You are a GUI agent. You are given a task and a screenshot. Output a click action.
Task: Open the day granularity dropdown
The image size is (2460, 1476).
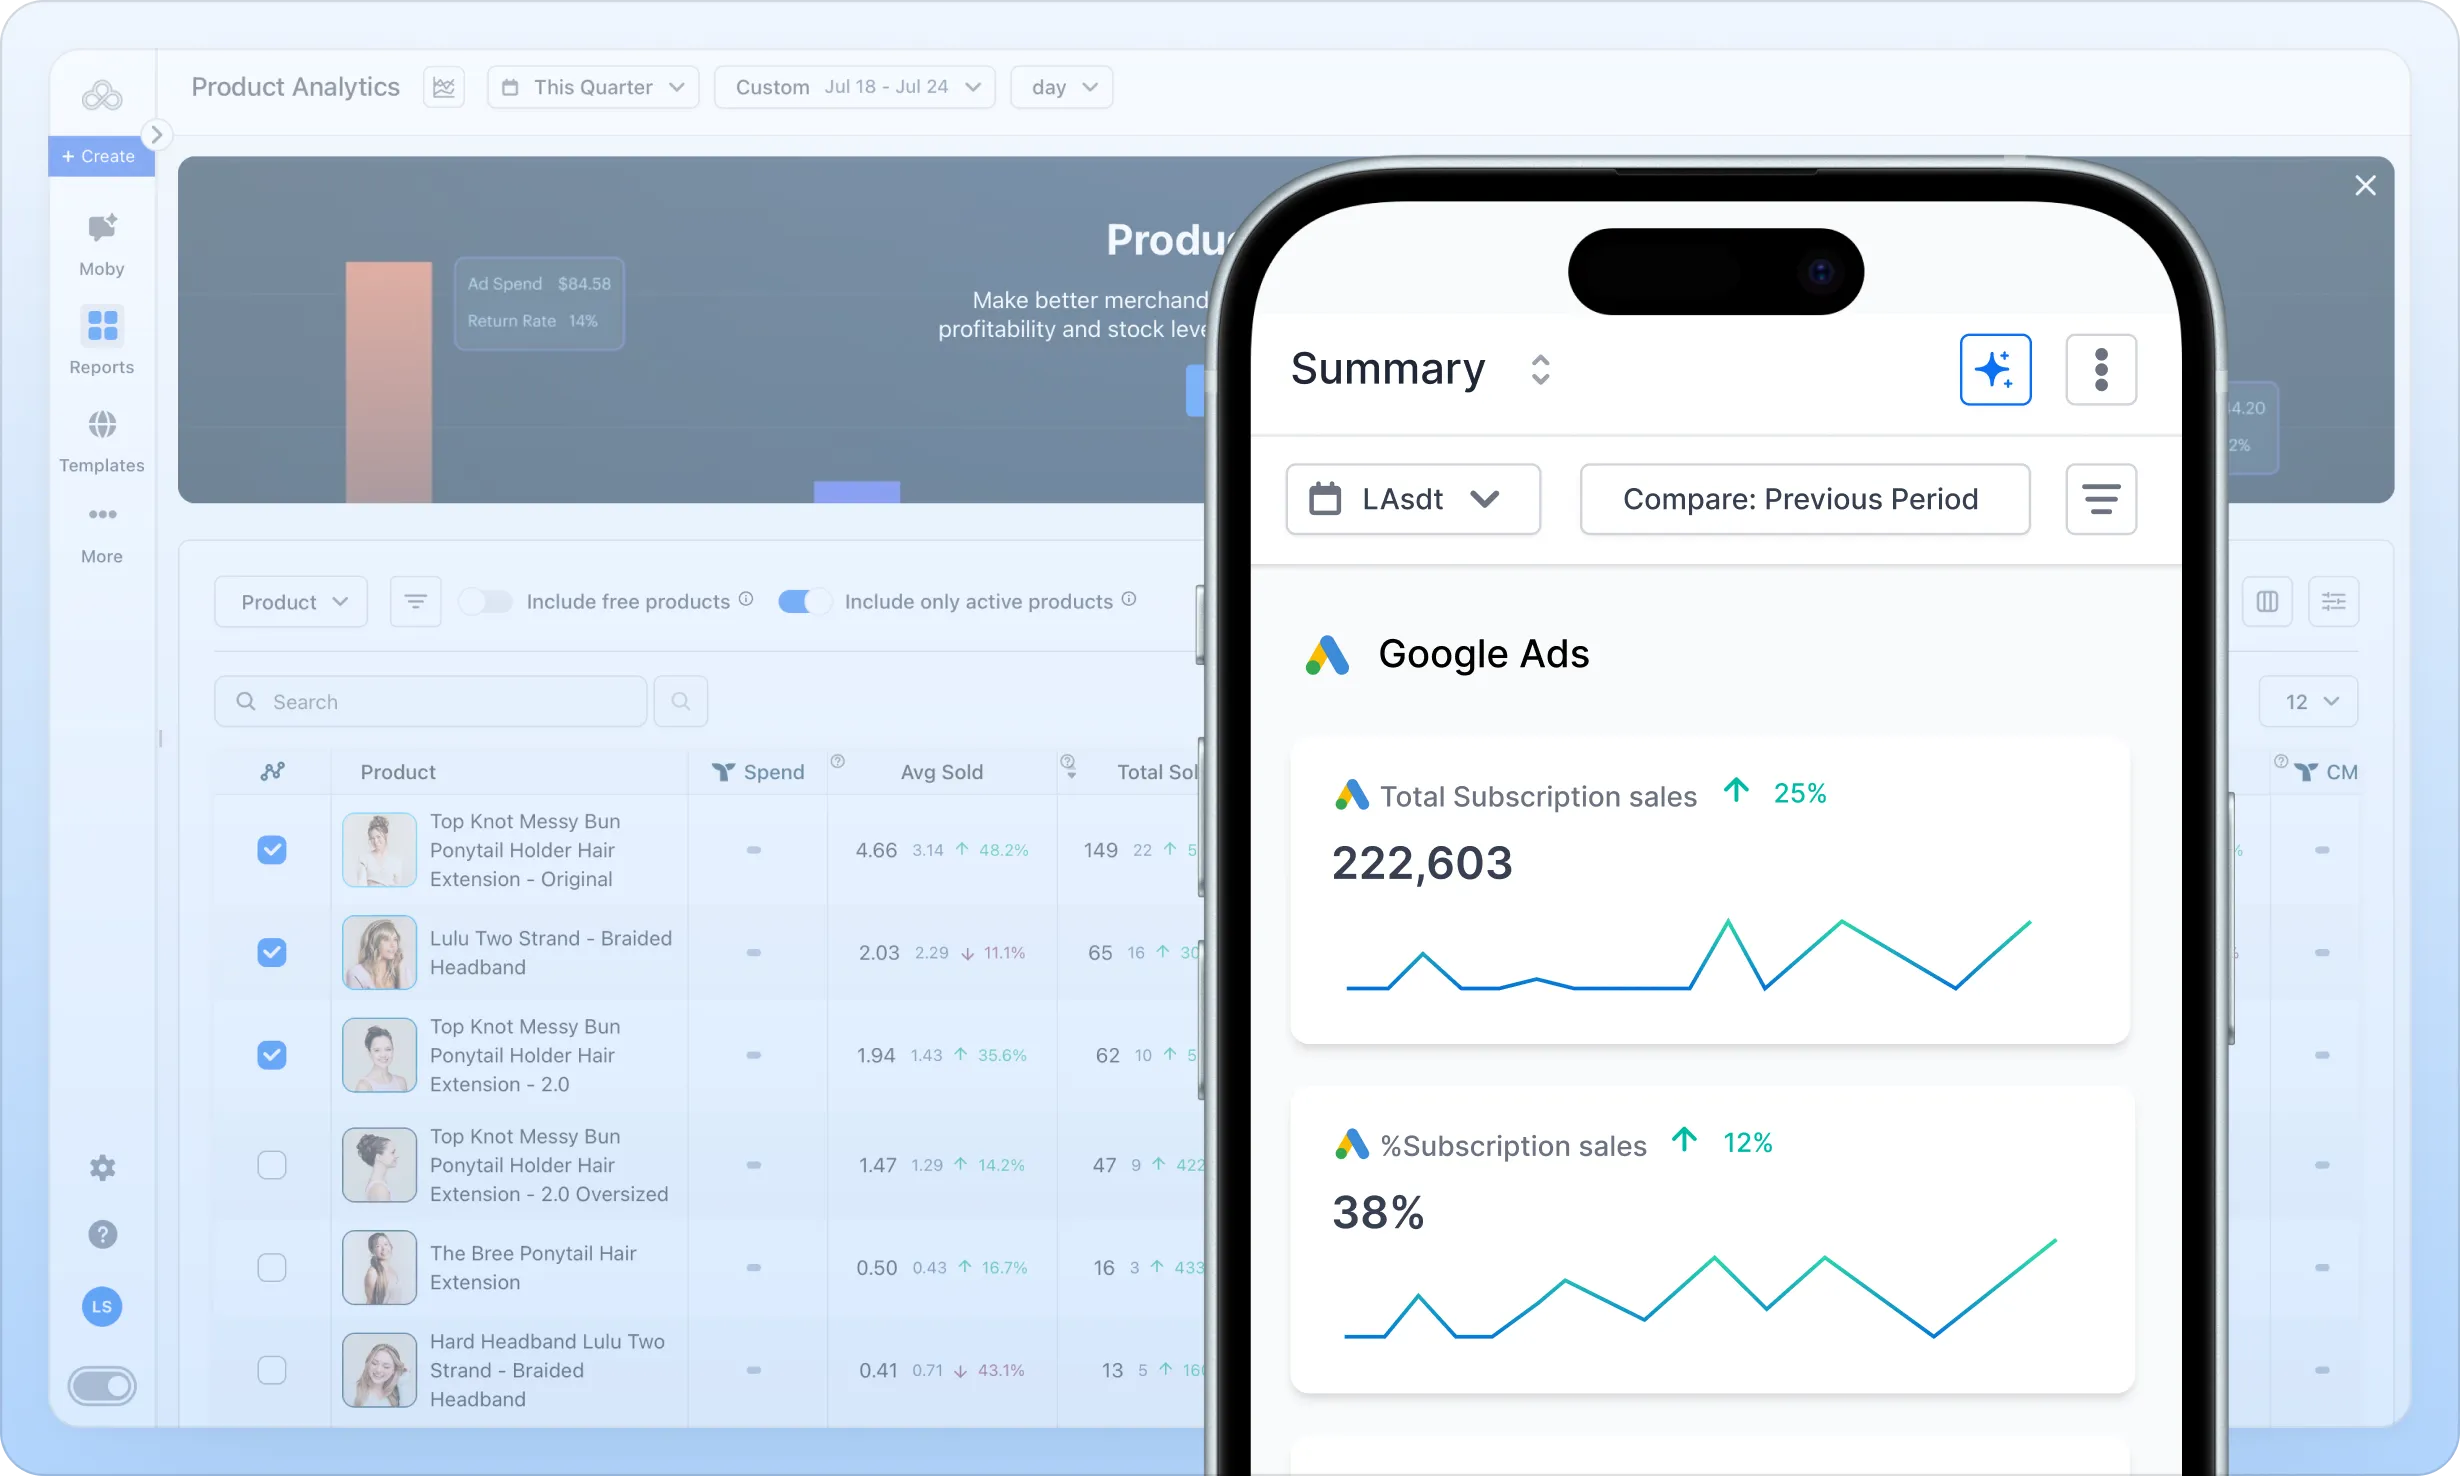tap(1061, 87)
